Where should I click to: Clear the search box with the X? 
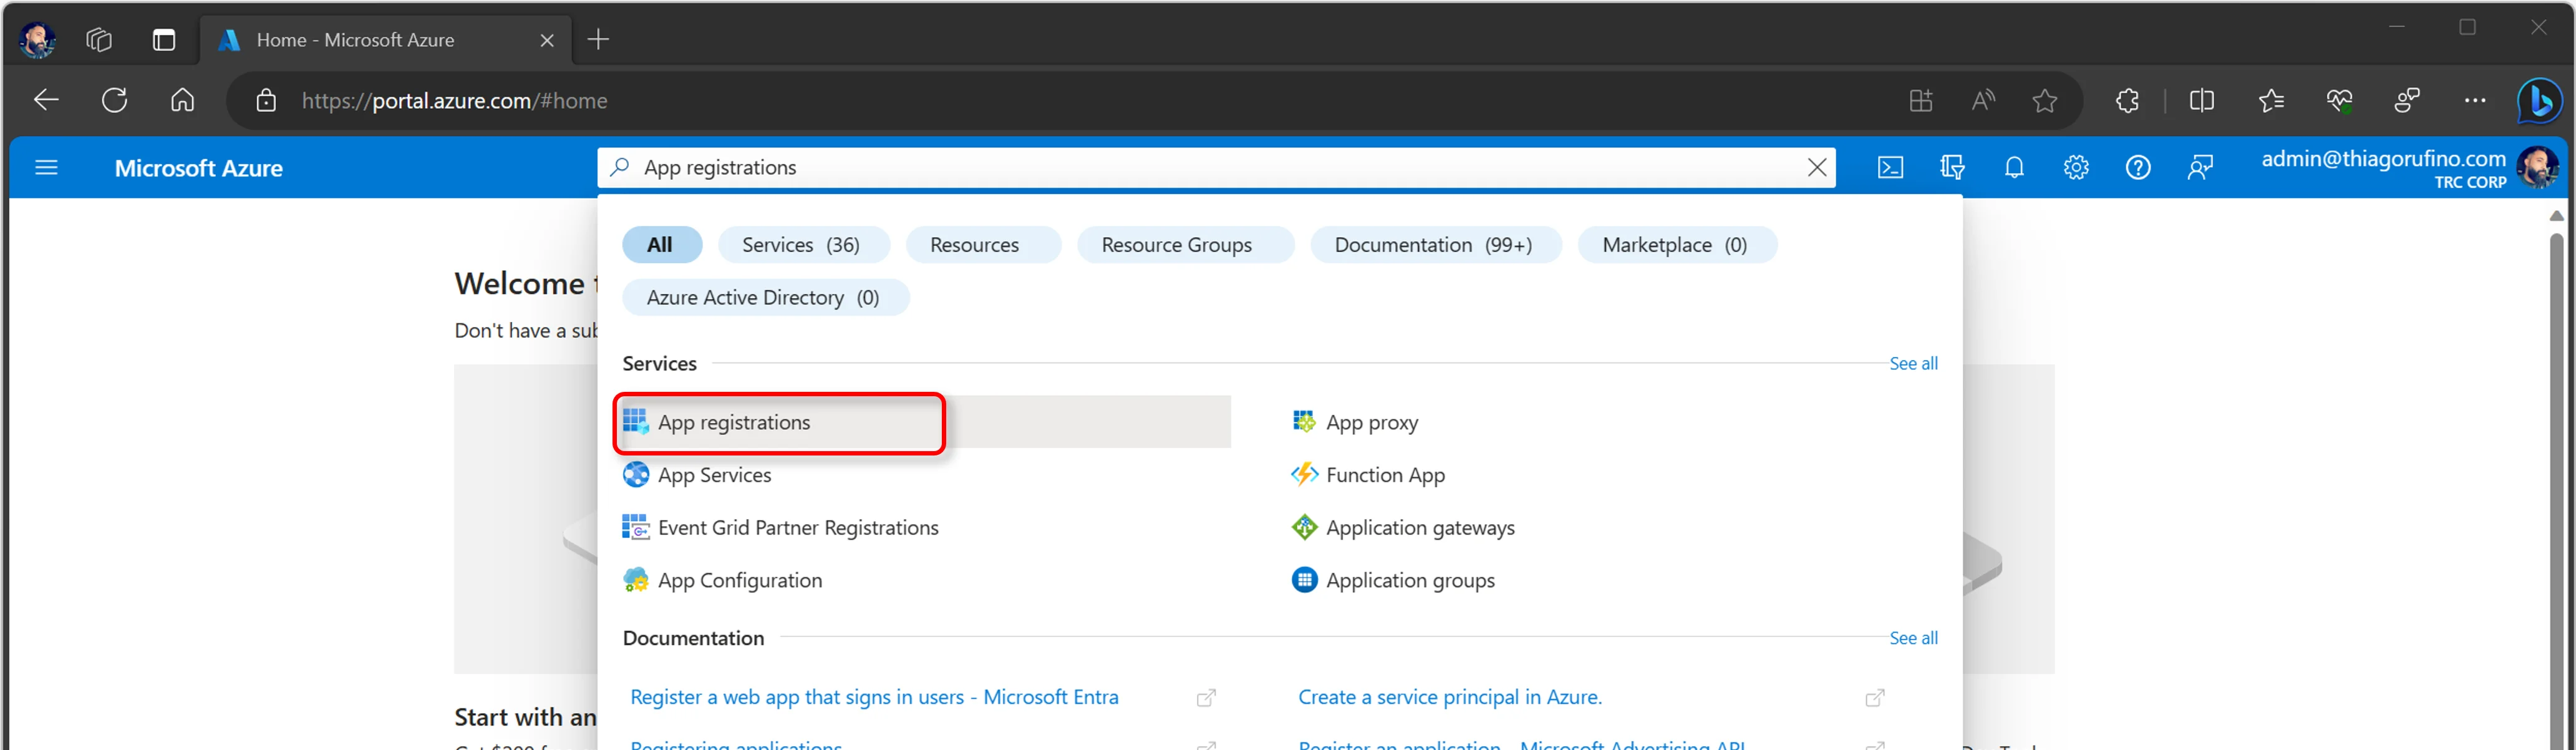[x=1817, y=167]
